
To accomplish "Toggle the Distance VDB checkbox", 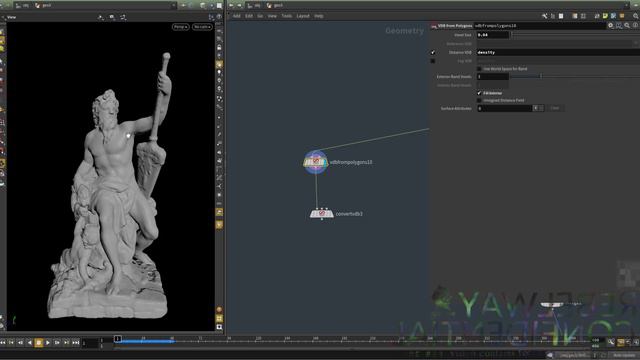I will pyautogui.click(x=433, y=52).
